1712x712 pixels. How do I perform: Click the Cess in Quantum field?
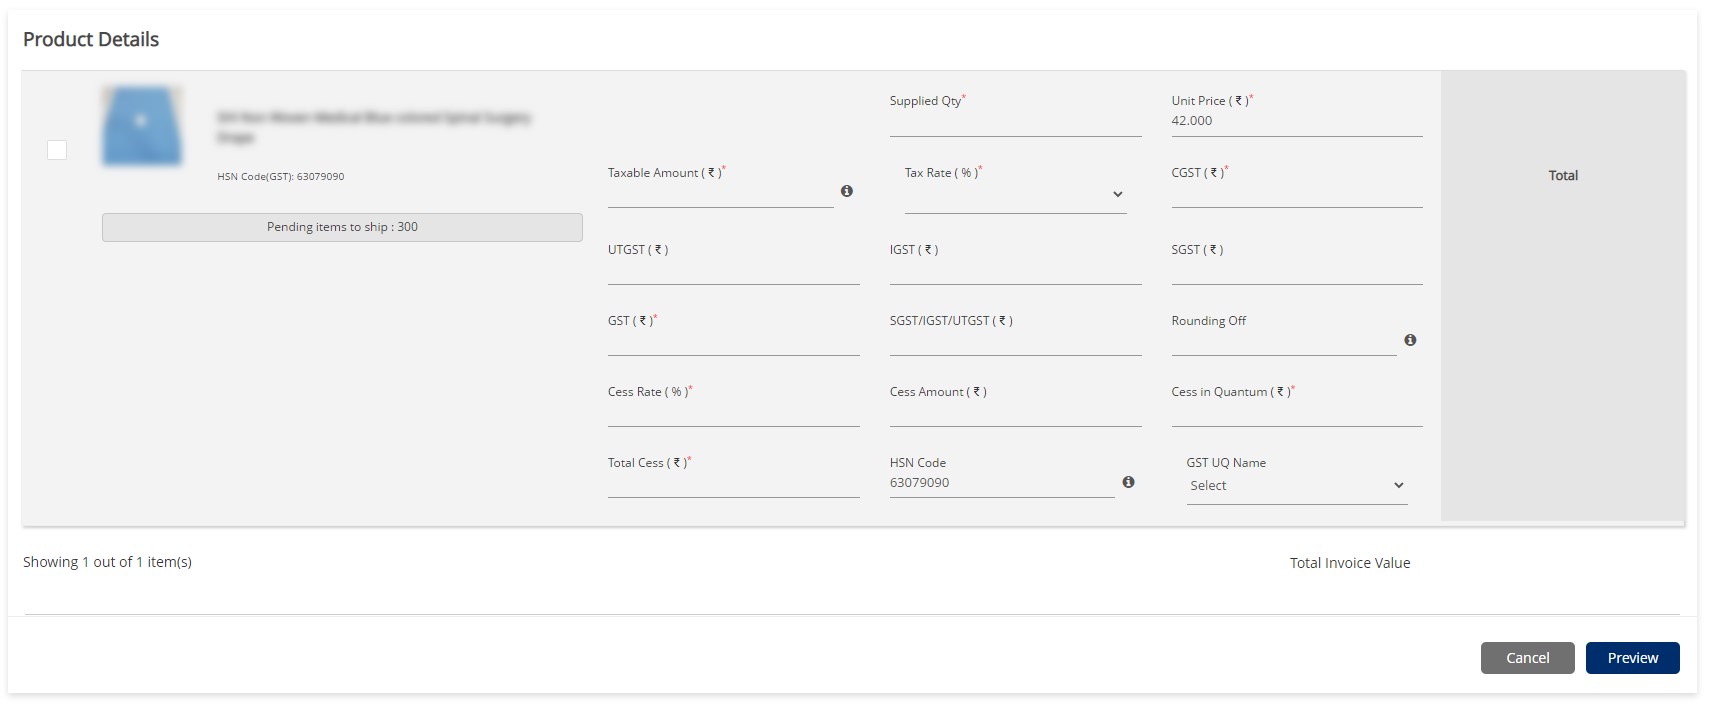click(x=1296, y=413)
